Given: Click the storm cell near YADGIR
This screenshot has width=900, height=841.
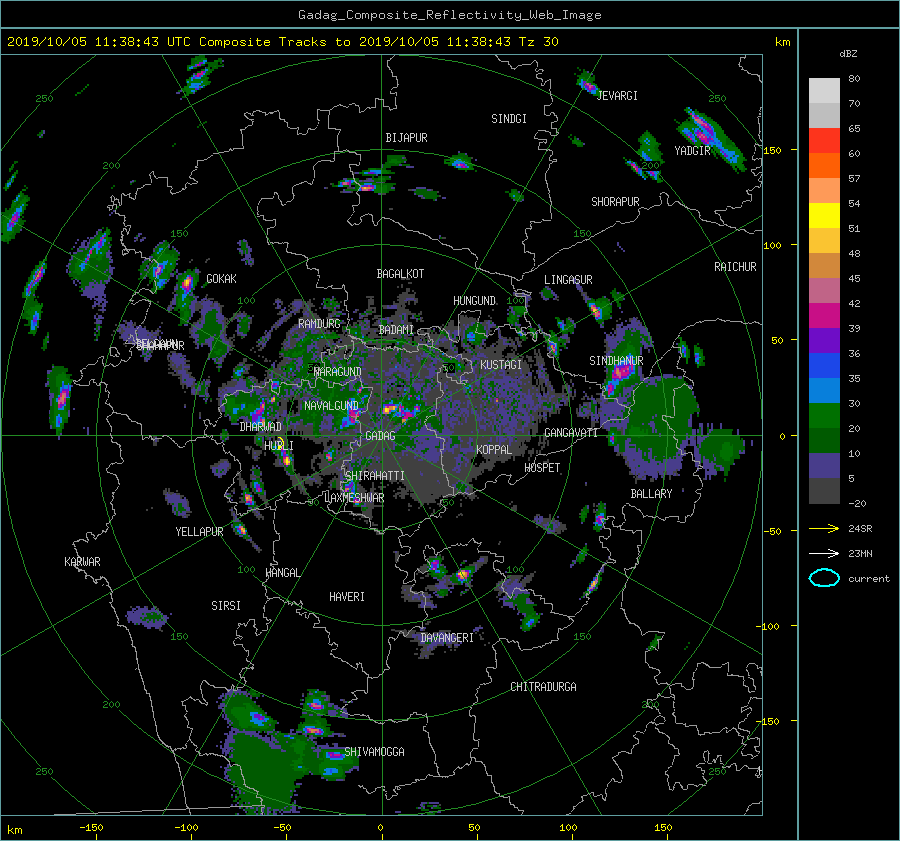Looking at the screenshot, I should (709, 138).
